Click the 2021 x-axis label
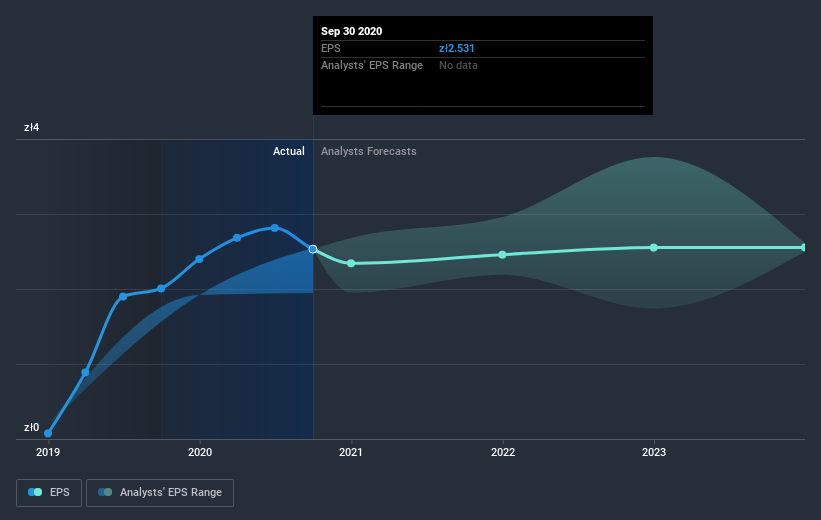Image resolution: width=821 pixels, height=520 pixels. [351, 452]
